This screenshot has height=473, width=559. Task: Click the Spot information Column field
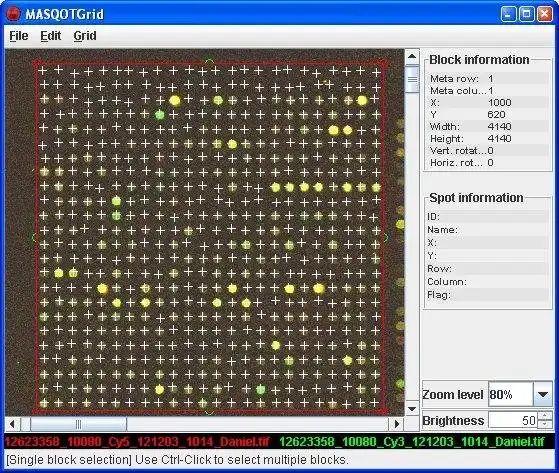point(488,282)
